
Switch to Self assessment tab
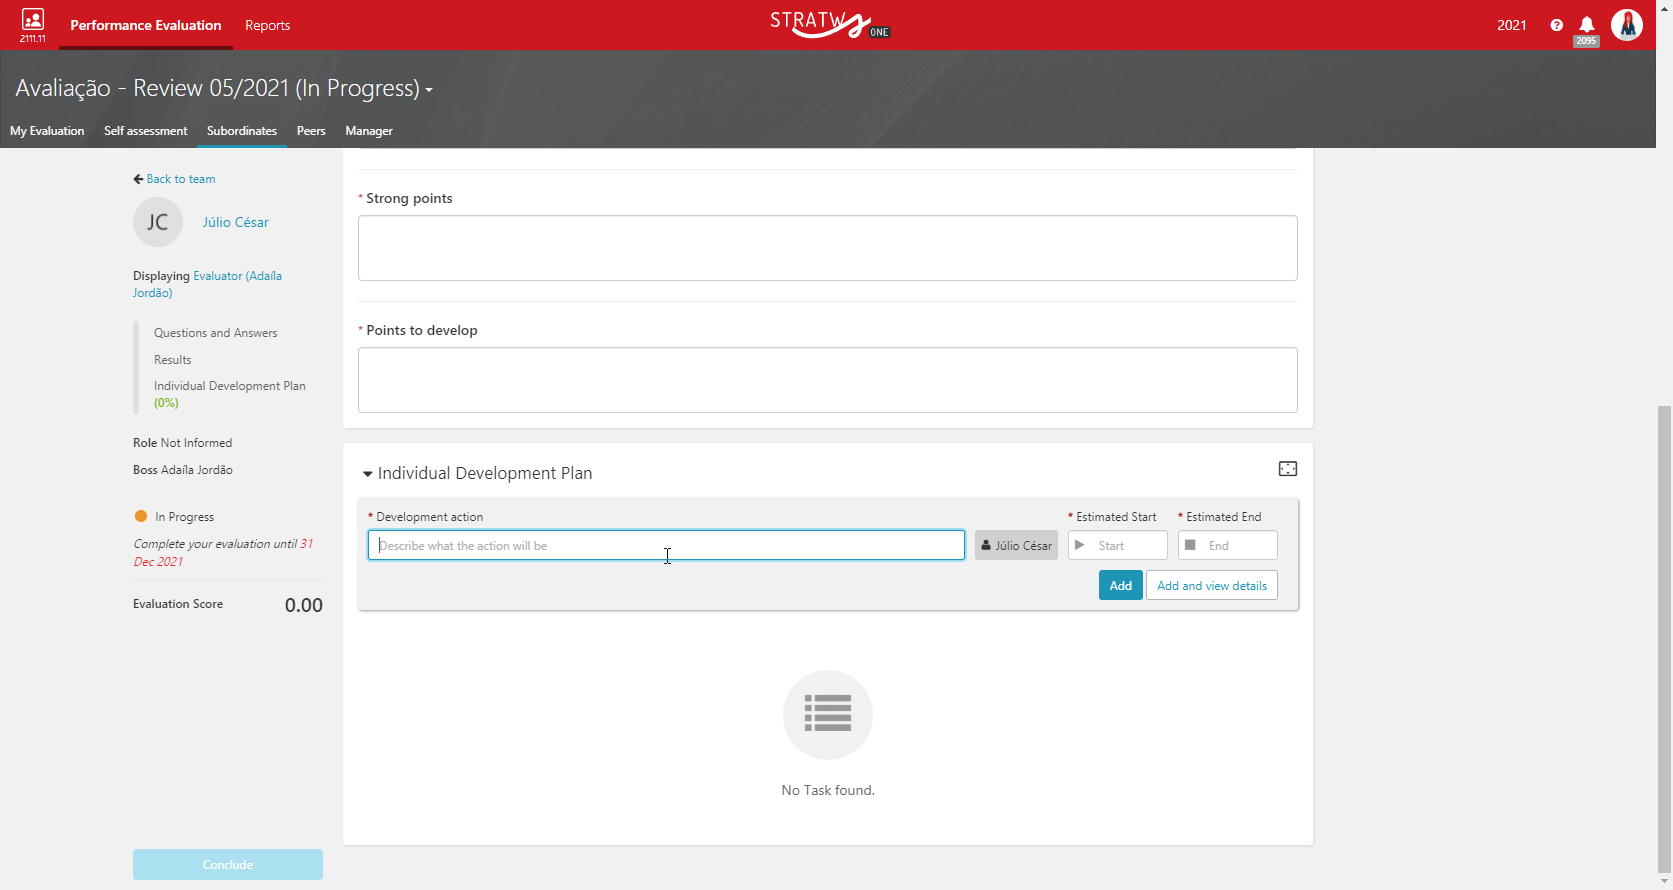click(x=146, y=131)
